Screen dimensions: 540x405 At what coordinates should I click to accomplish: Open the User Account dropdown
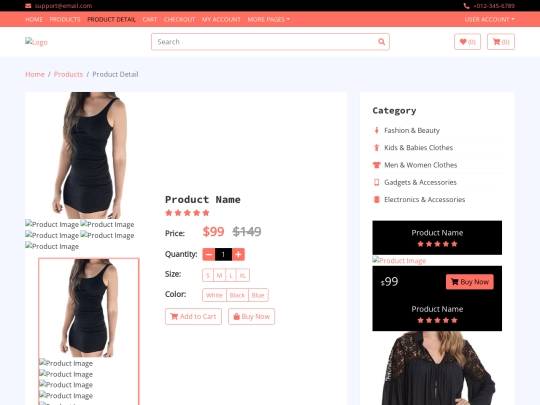click(489, 19)
